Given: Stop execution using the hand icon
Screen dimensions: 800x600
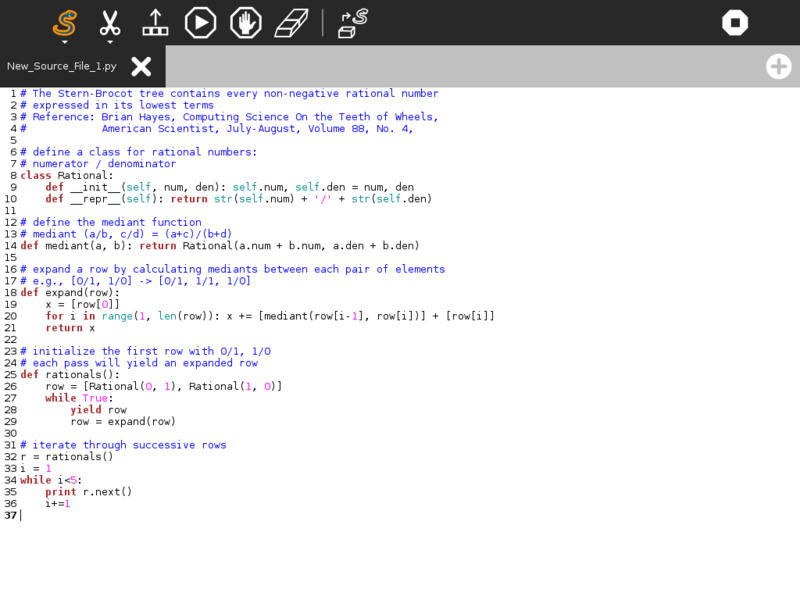Looking at the screenshot, I should tap(246, 22).
